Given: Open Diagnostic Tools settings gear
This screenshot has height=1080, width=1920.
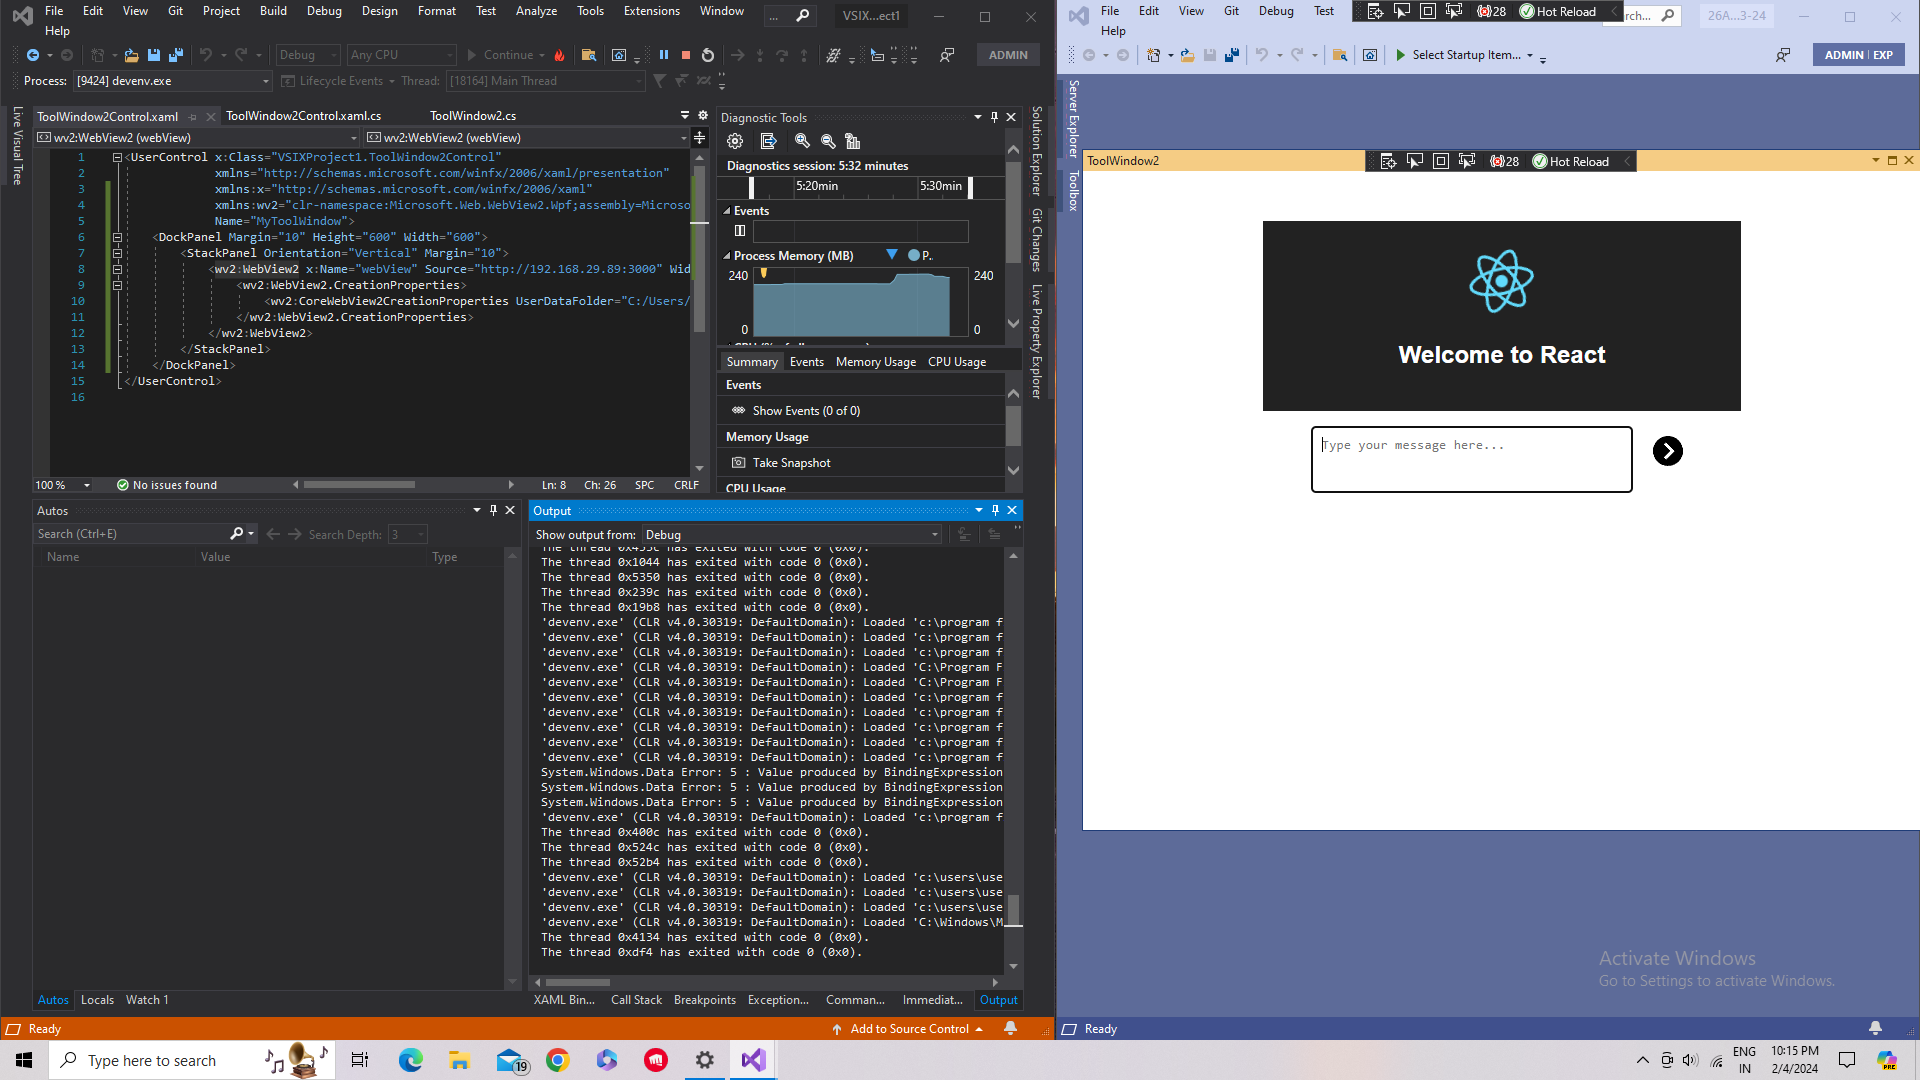Looking at the screenshot, I should [x=735, y=141].
